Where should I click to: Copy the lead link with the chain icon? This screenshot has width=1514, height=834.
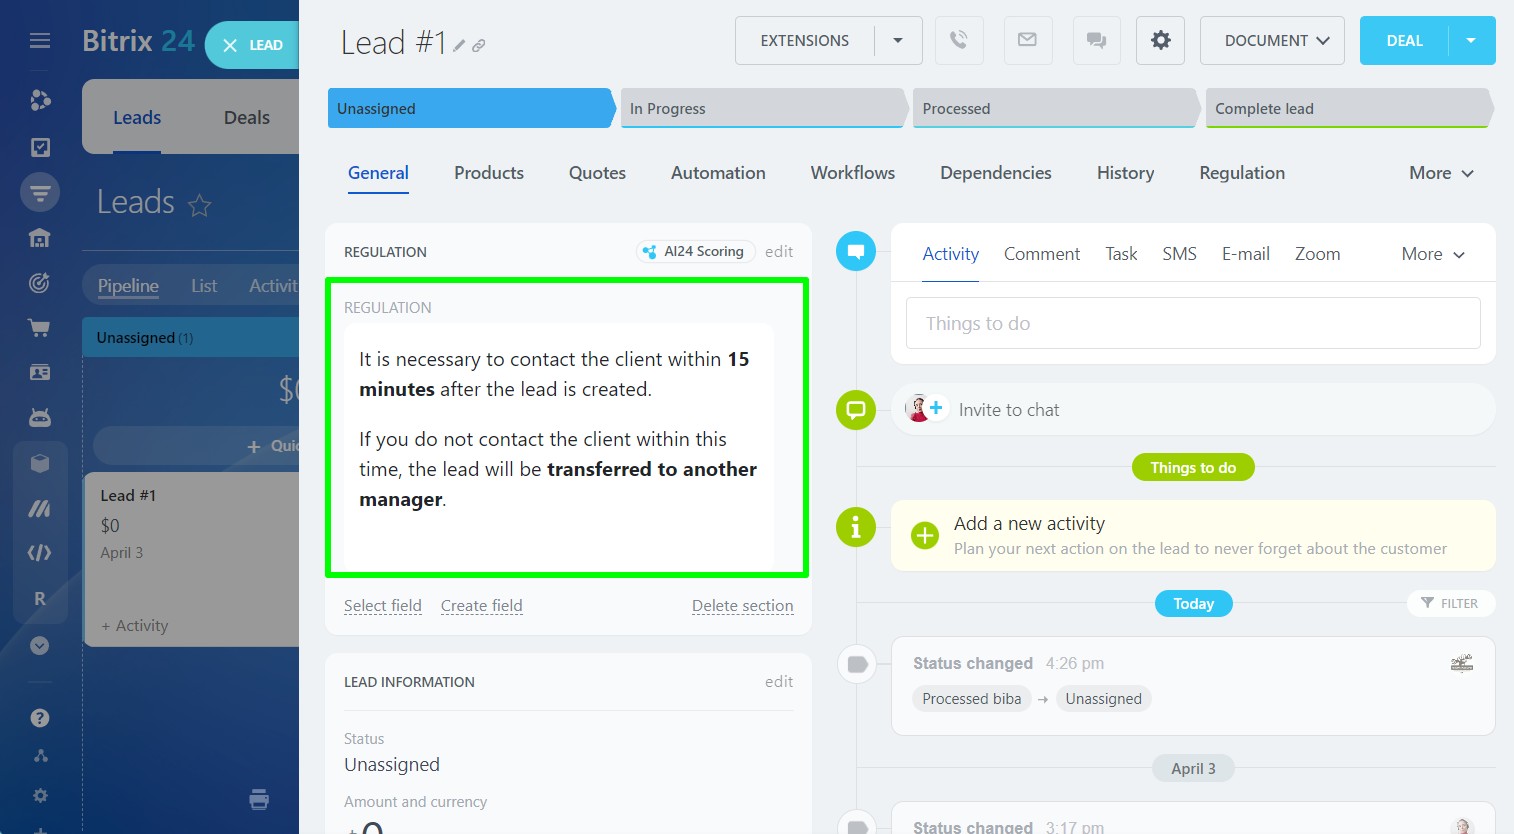point(479,46)
